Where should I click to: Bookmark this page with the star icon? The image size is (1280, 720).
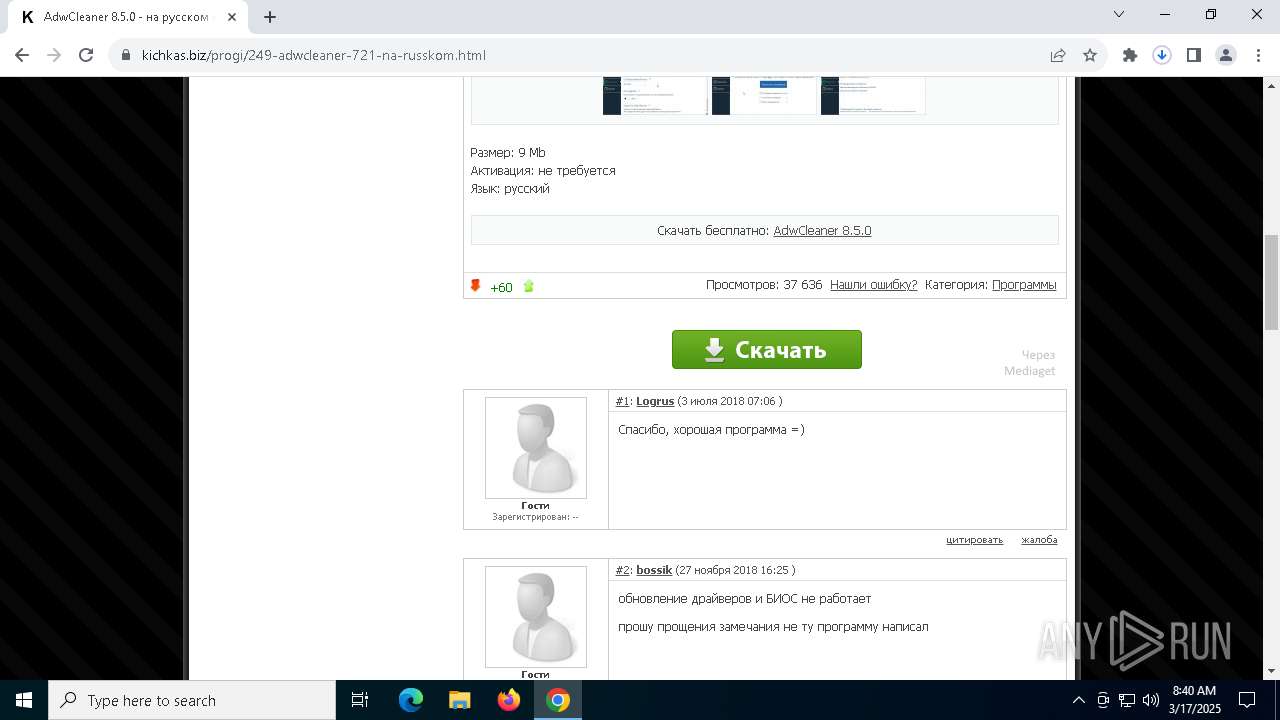tap(1090, 55)
